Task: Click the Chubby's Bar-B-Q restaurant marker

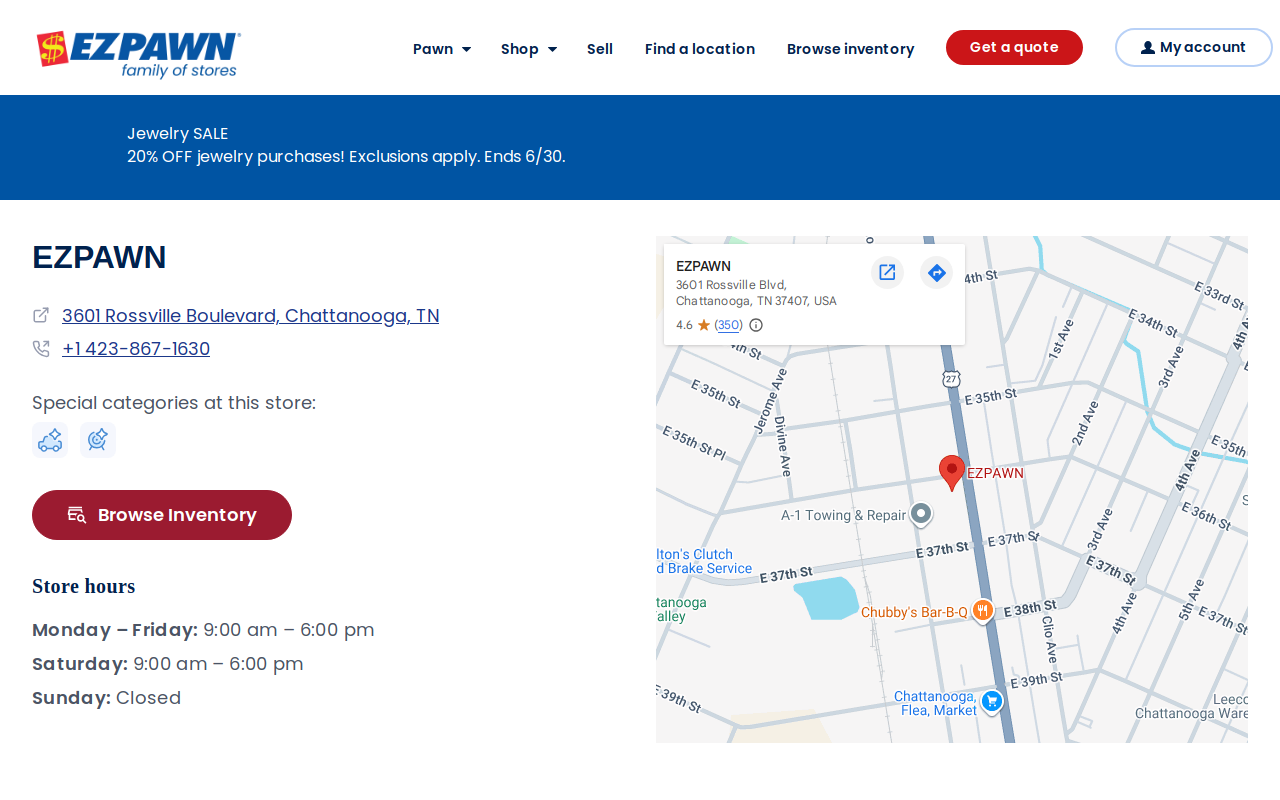Action: pos(983,610)
